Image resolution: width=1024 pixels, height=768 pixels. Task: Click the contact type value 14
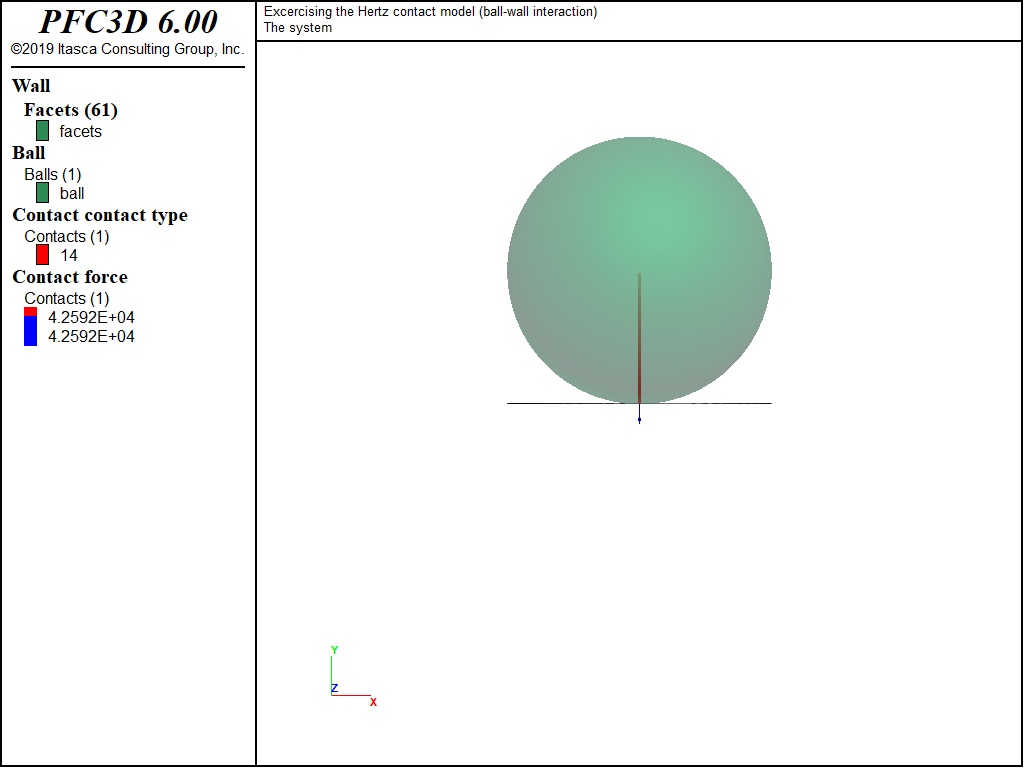[69, 255]
